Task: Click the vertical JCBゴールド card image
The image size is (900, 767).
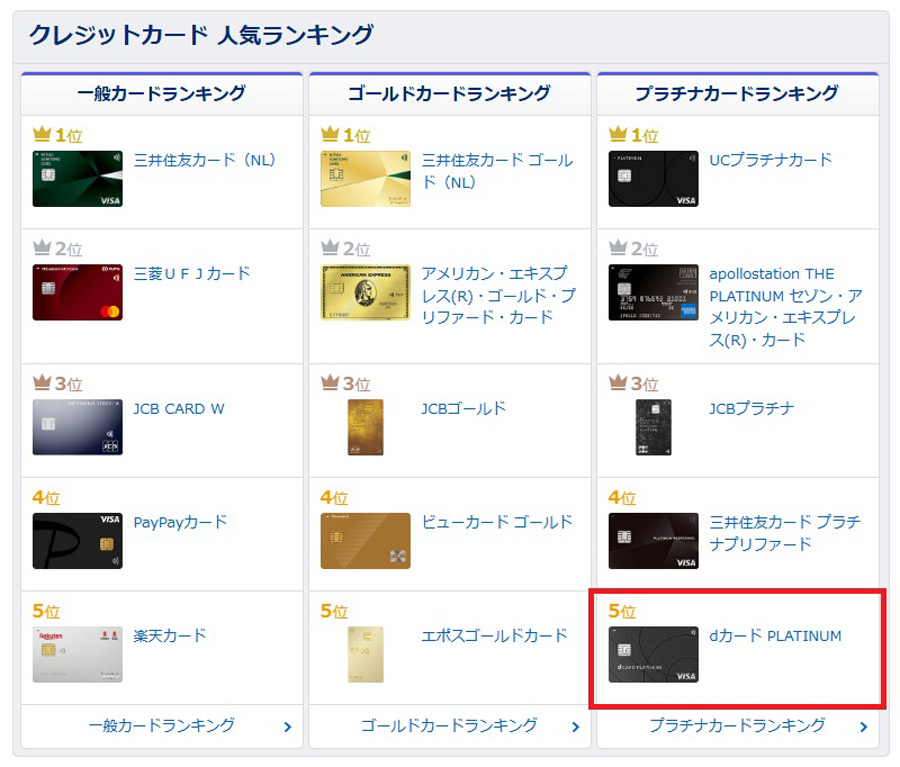Action: [x=366, y=427]
